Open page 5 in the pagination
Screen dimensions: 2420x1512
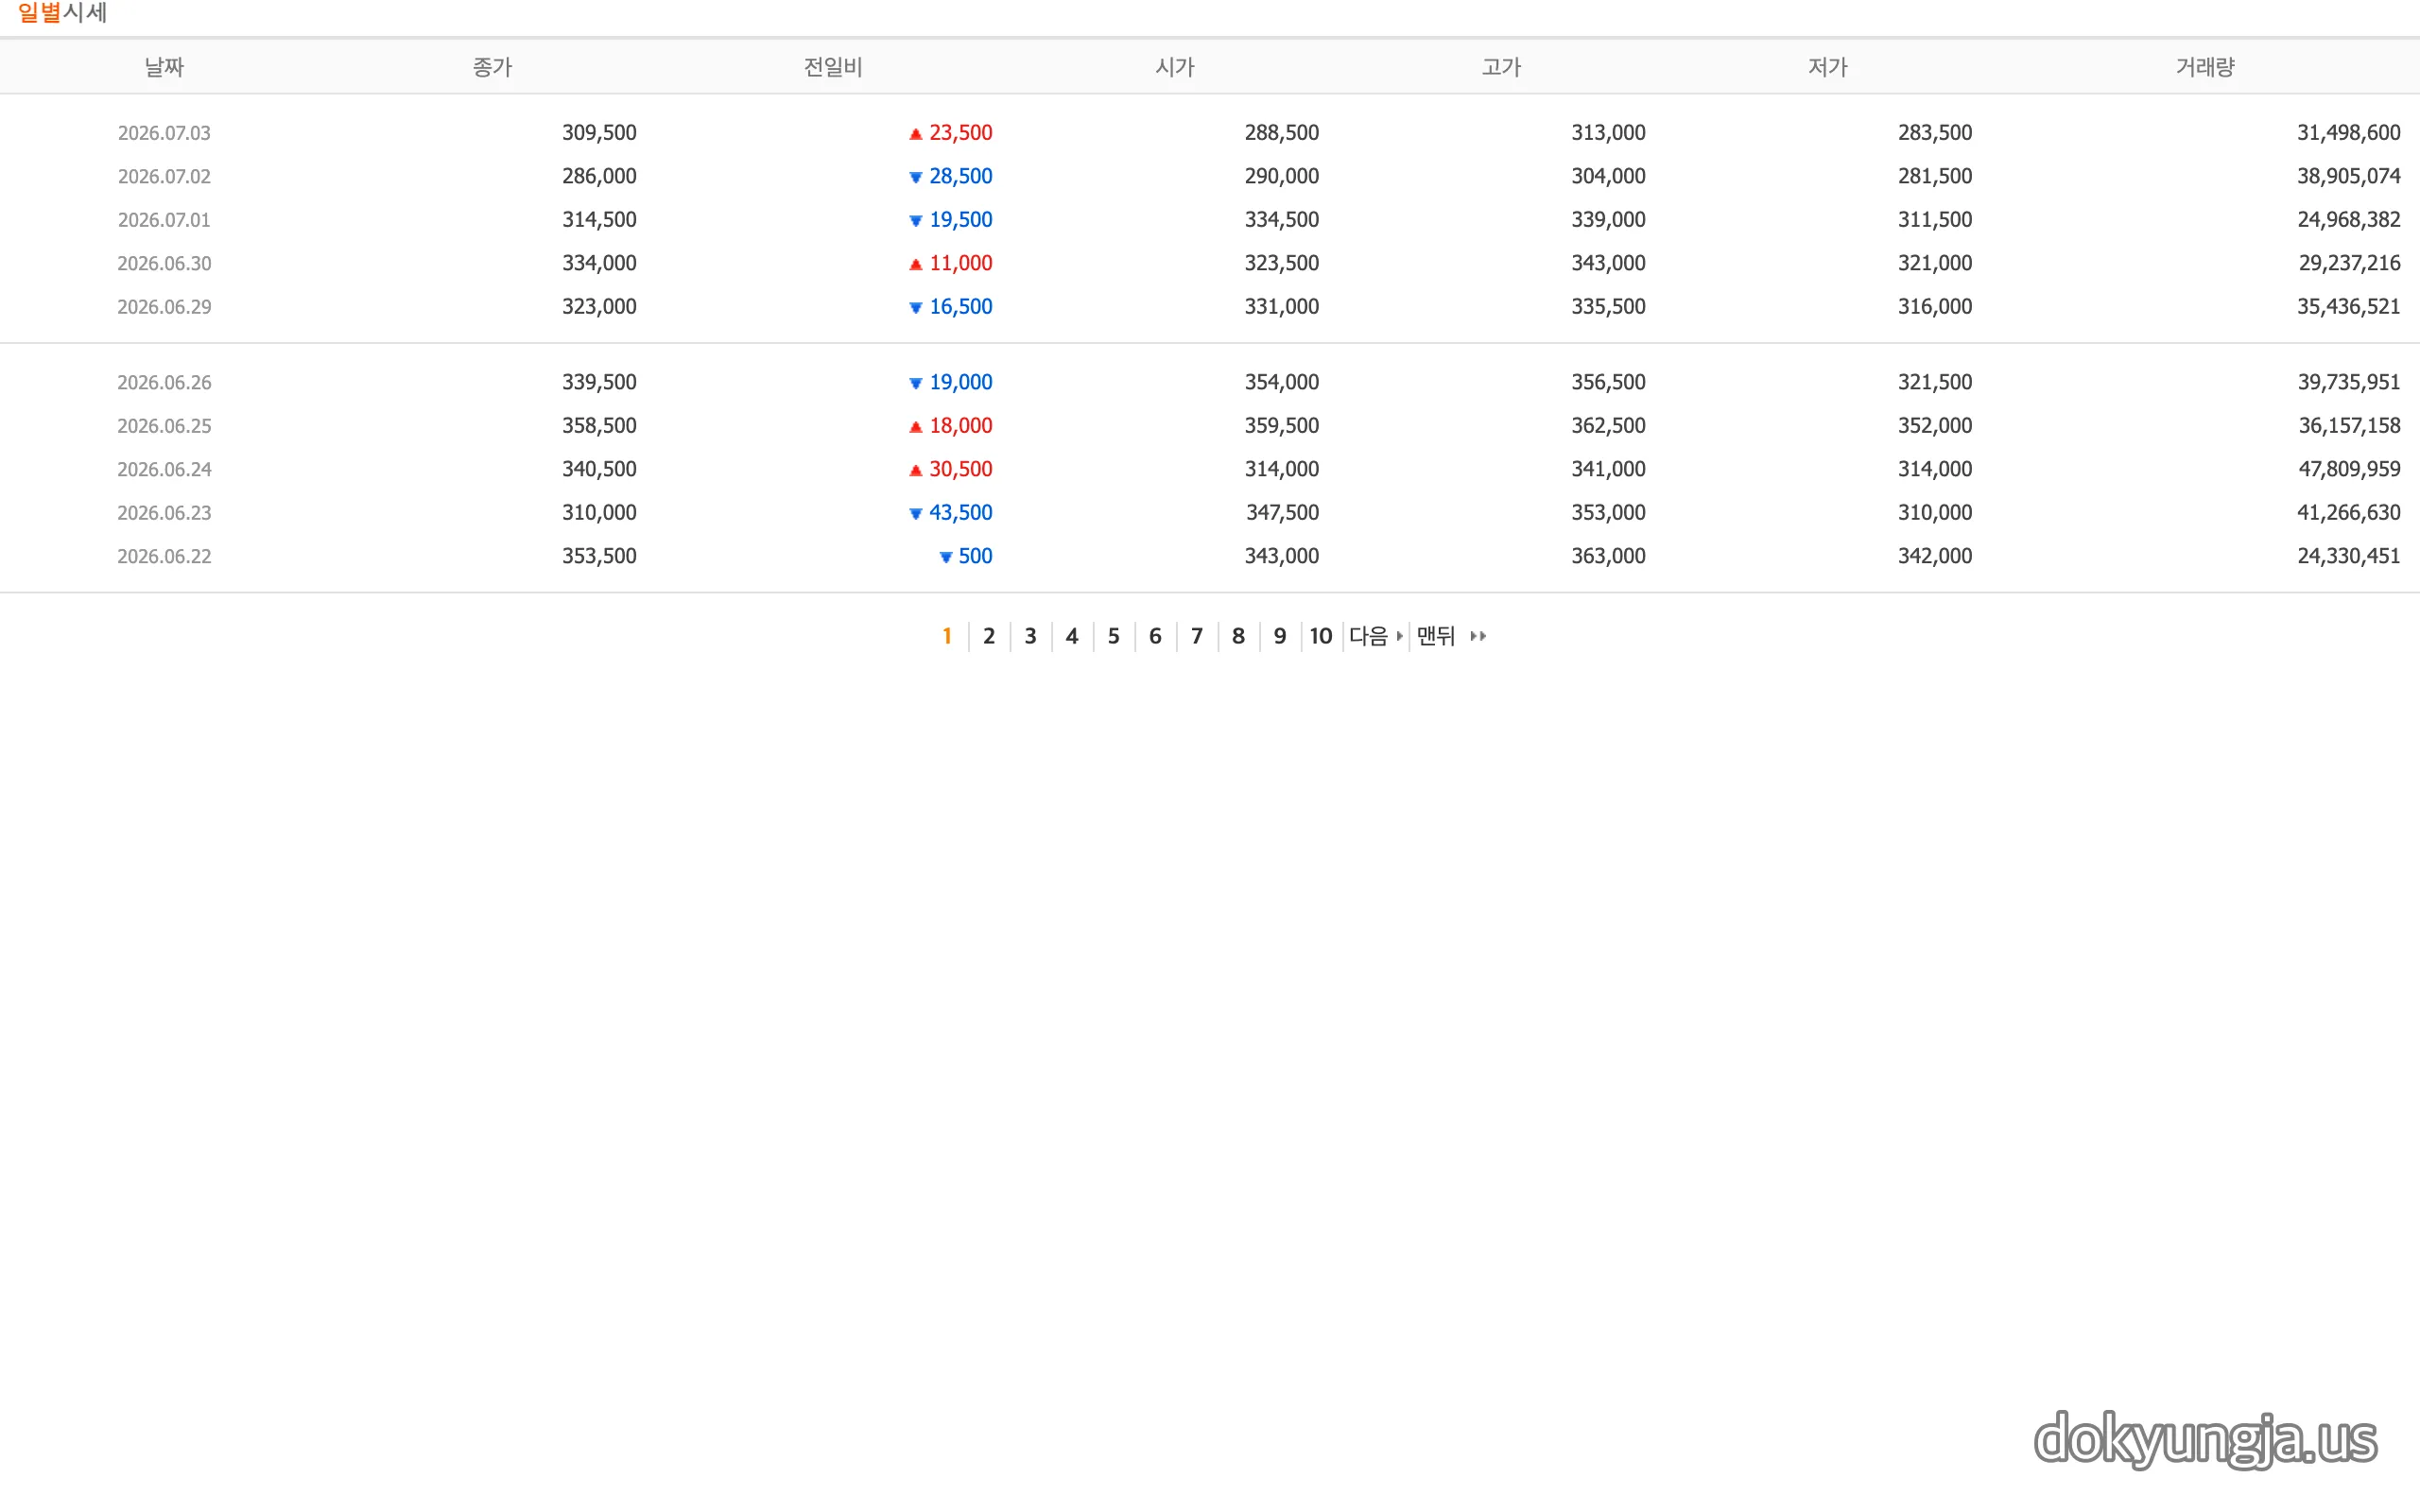coord(1113,636)
